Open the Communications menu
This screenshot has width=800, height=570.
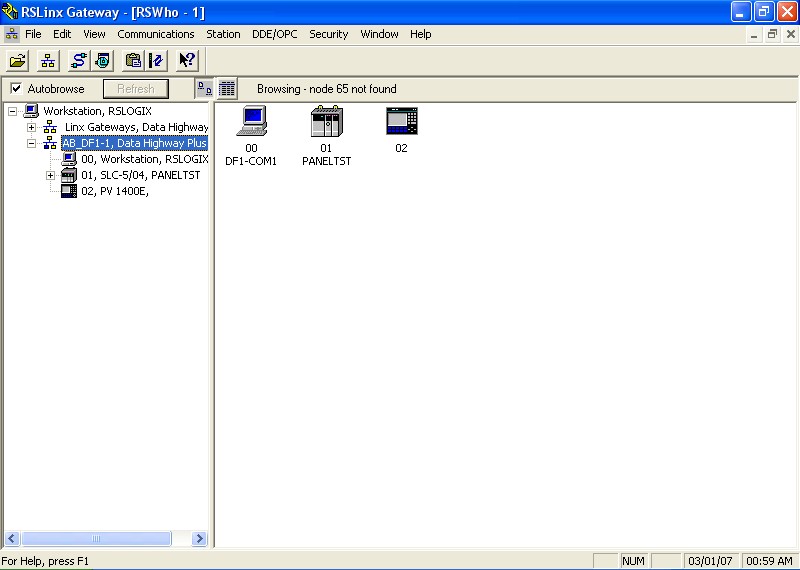click(x=156, y=34)
